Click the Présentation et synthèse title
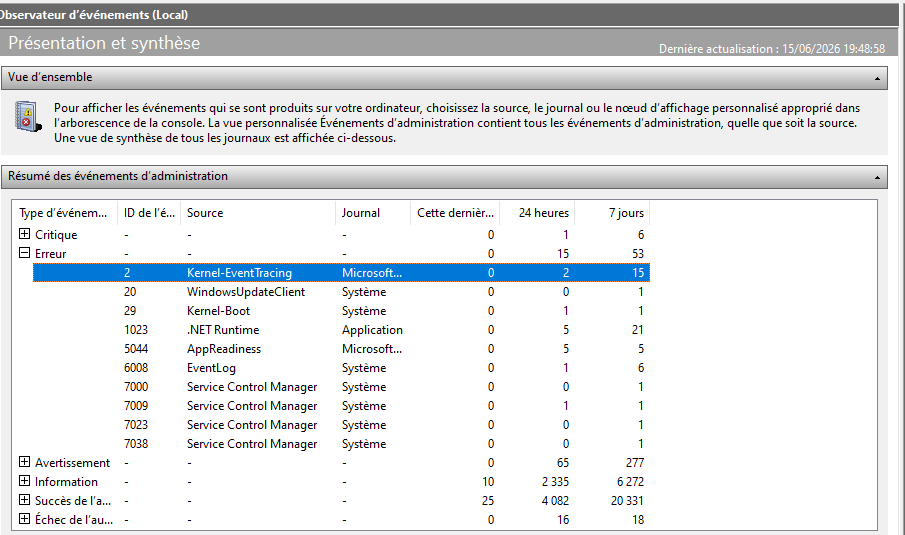Screen dimensions: 905x535 point(104,43)
